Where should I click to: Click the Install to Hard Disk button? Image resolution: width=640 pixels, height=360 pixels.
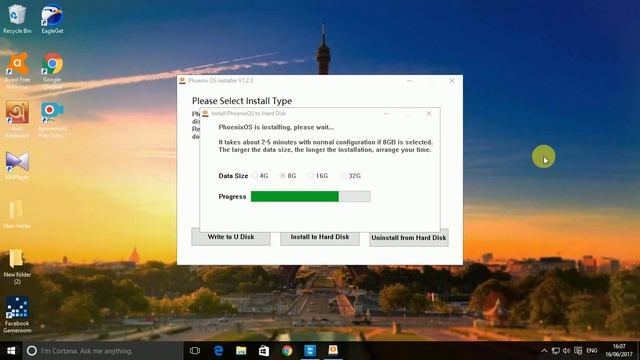click(320, 237)
